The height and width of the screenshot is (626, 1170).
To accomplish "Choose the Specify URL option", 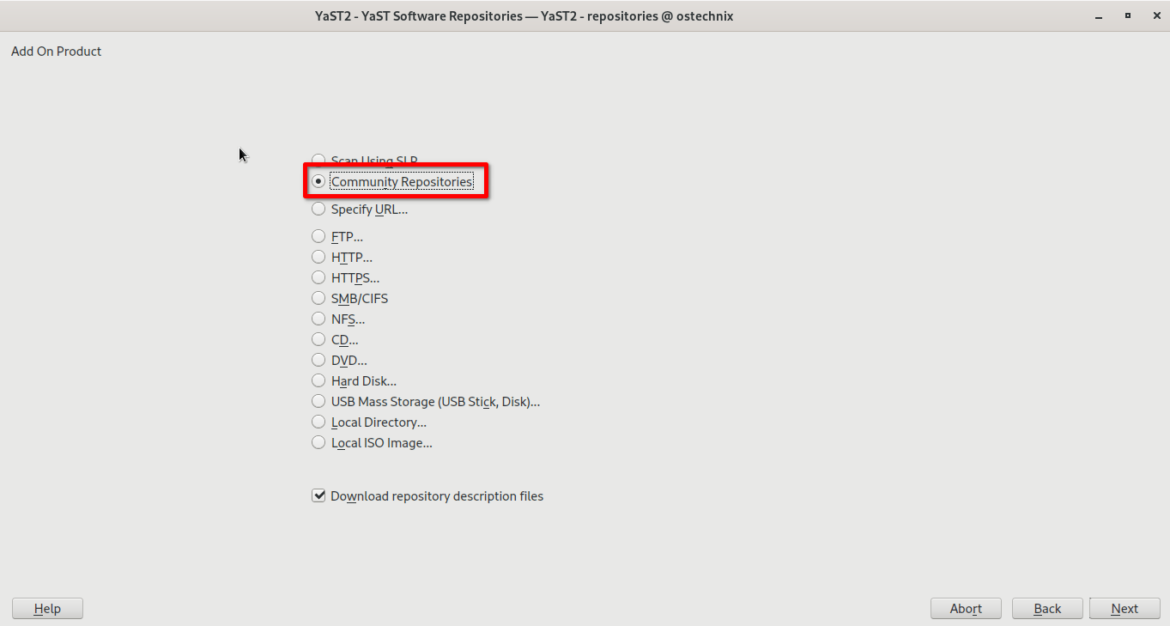I will pyautogui.click(x=319, y=209).
